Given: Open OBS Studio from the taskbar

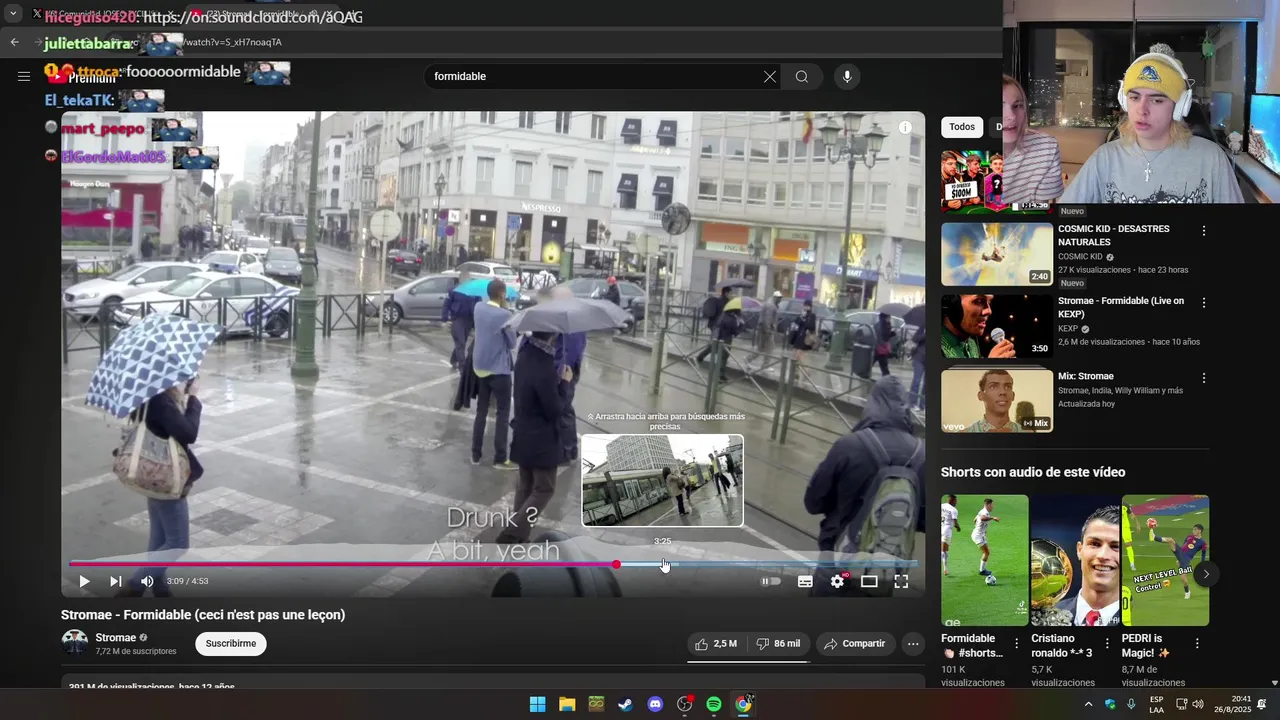Looking at the screenshot, I should click(x=685, y=704).
